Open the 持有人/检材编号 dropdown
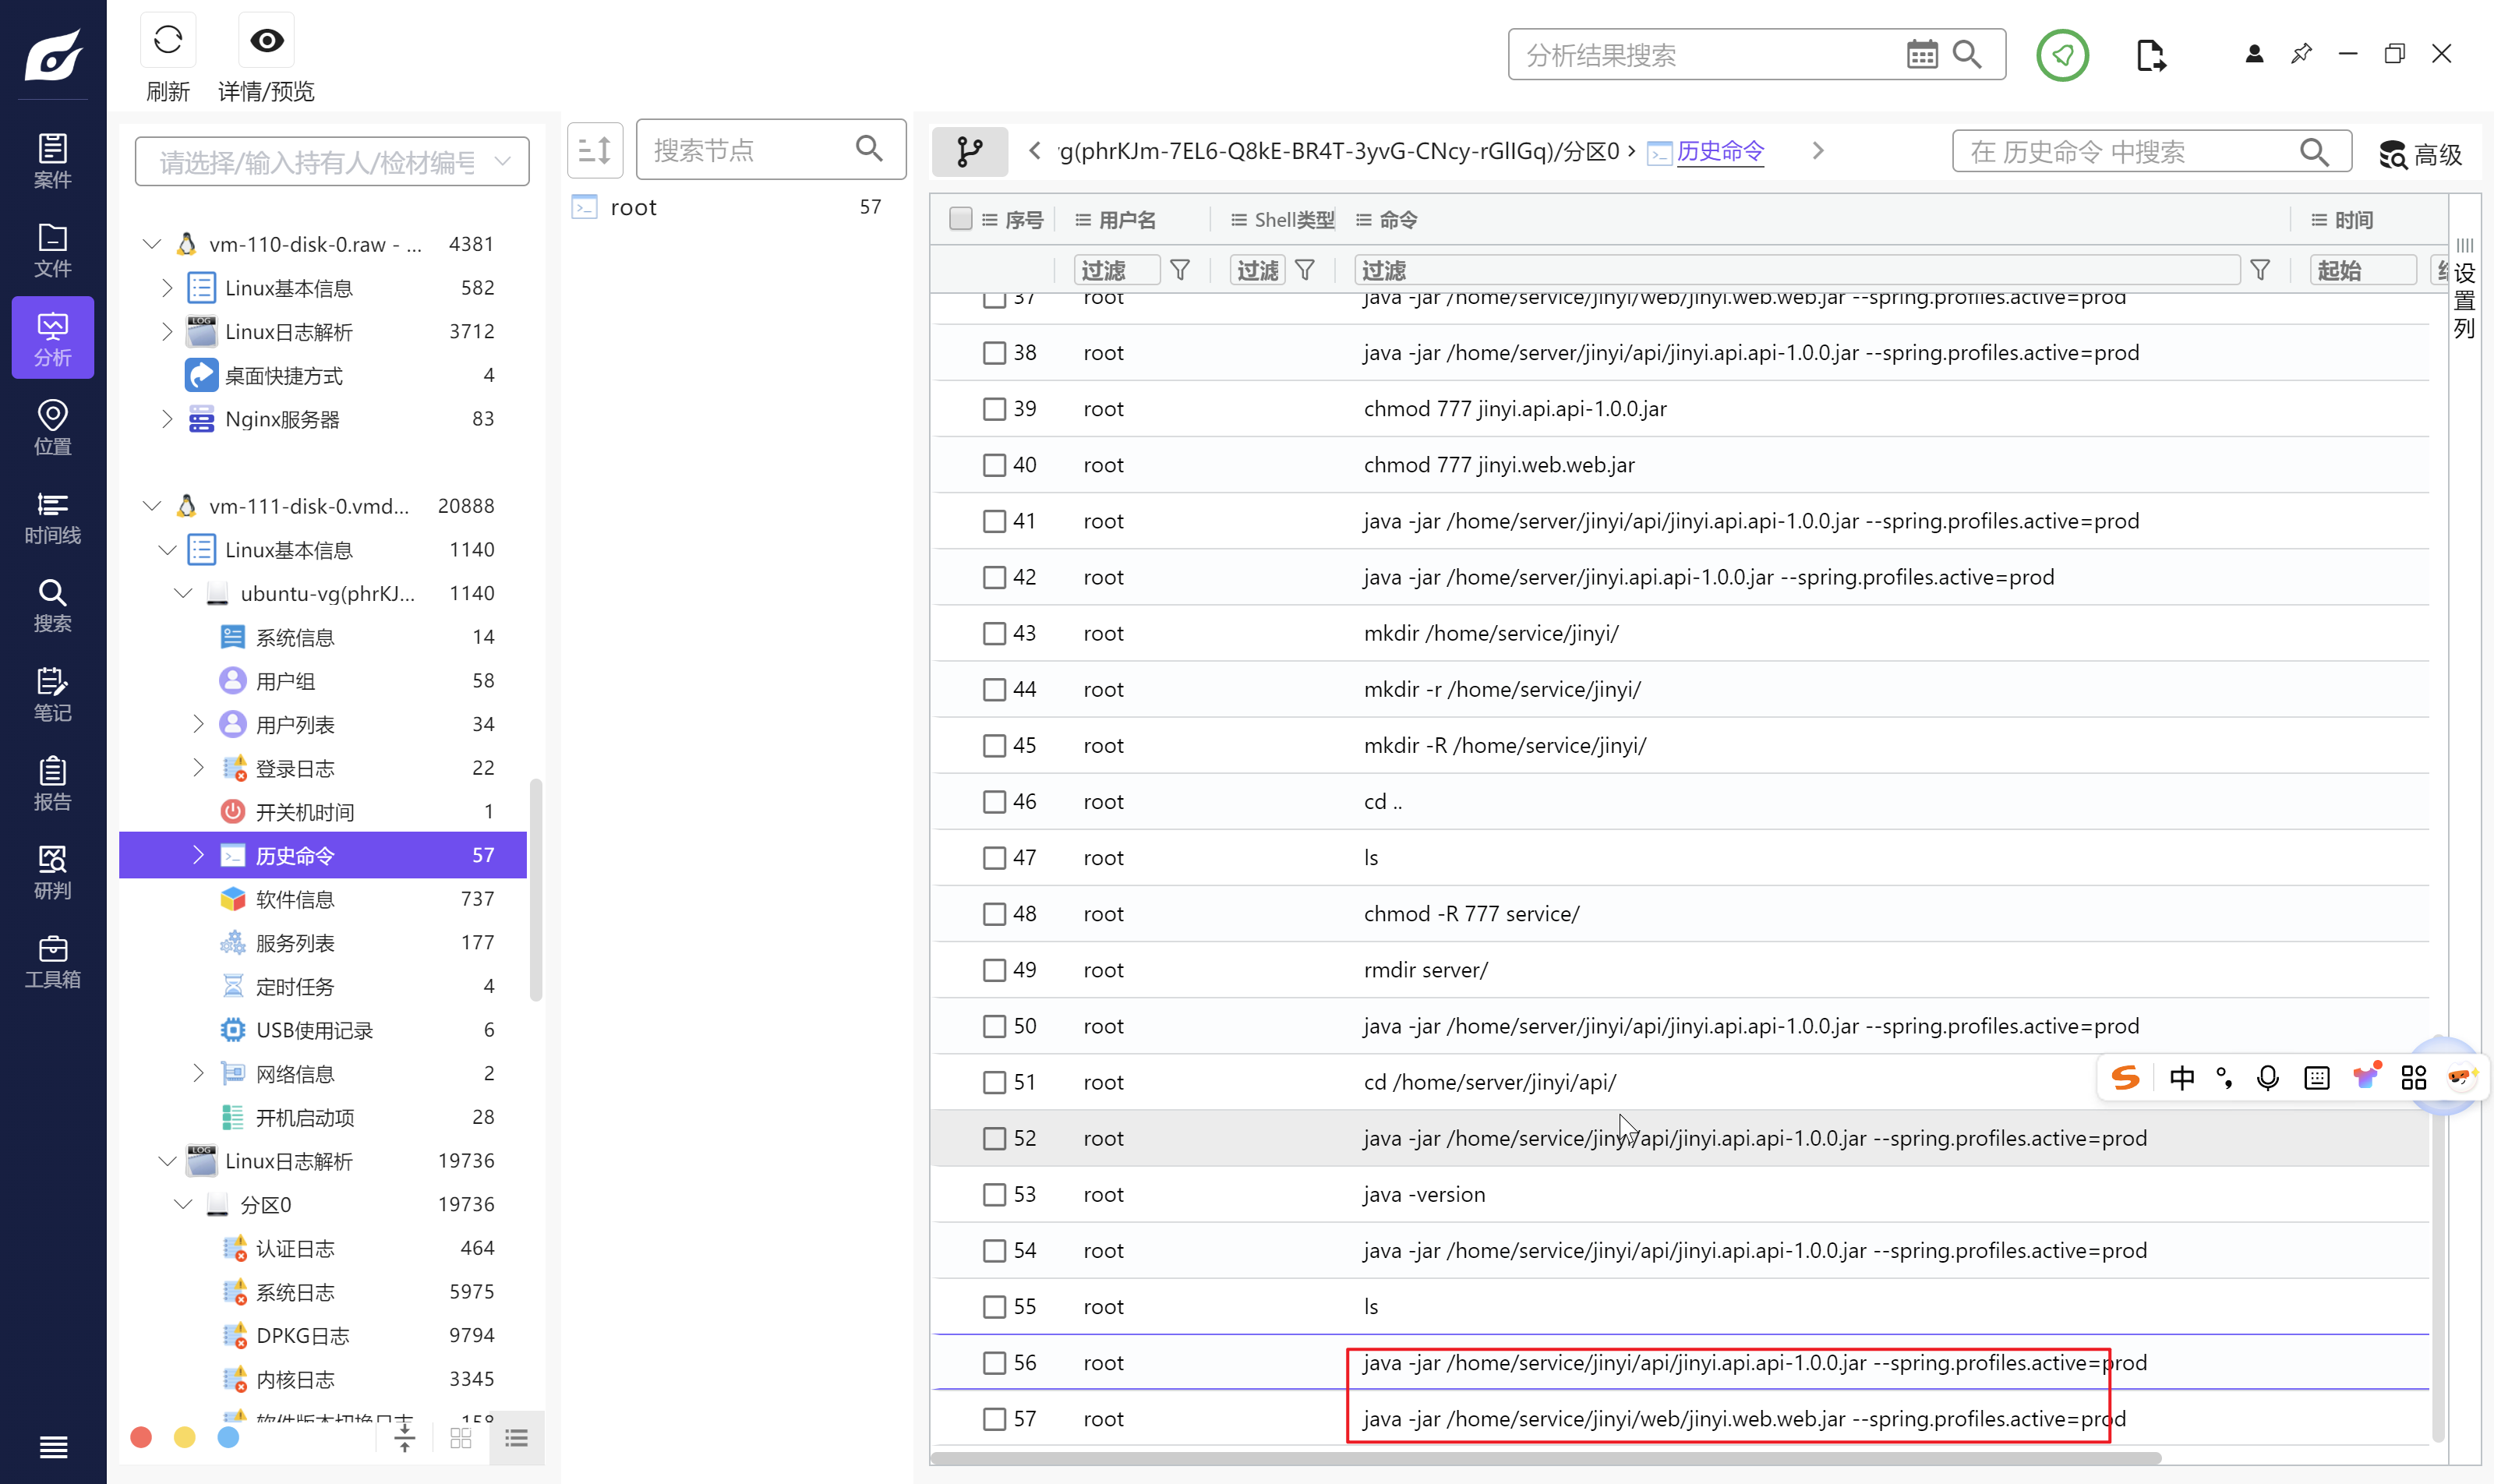2494x1484 pixels. pyautogui.click(x=332, y=162)
